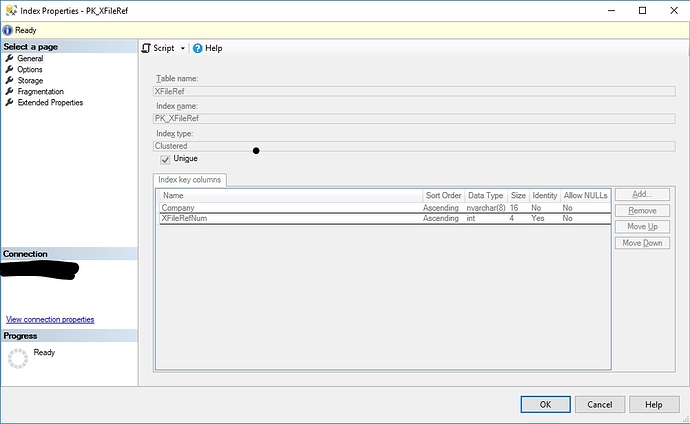This screenshot has height=424, width=690.
Task: Click the Add... button
Action: coord(642,194)
